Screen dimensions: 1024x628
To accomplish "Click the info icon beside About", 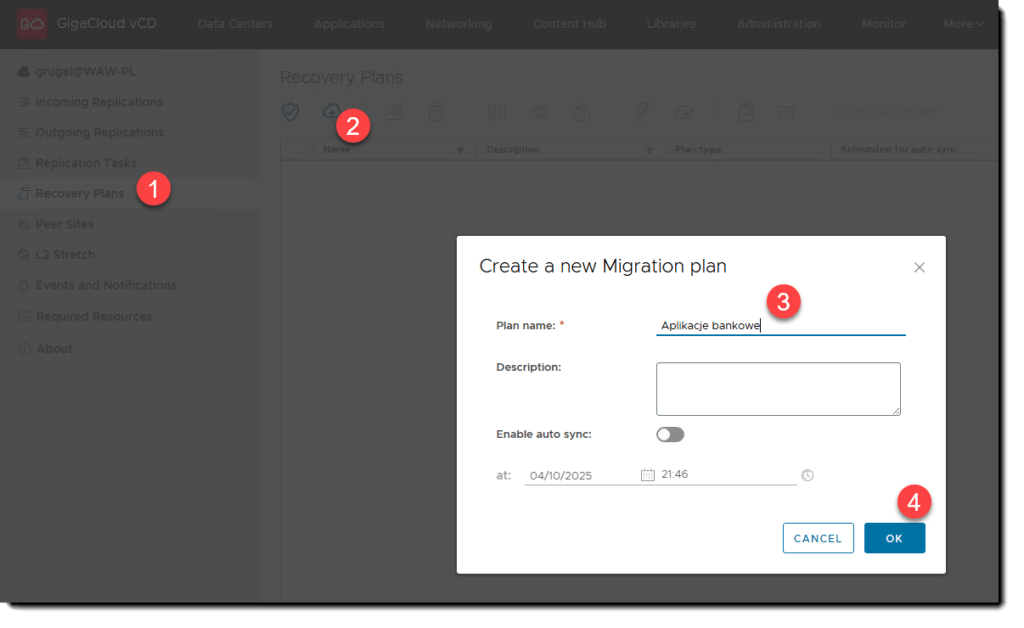I will pos(24,349).
